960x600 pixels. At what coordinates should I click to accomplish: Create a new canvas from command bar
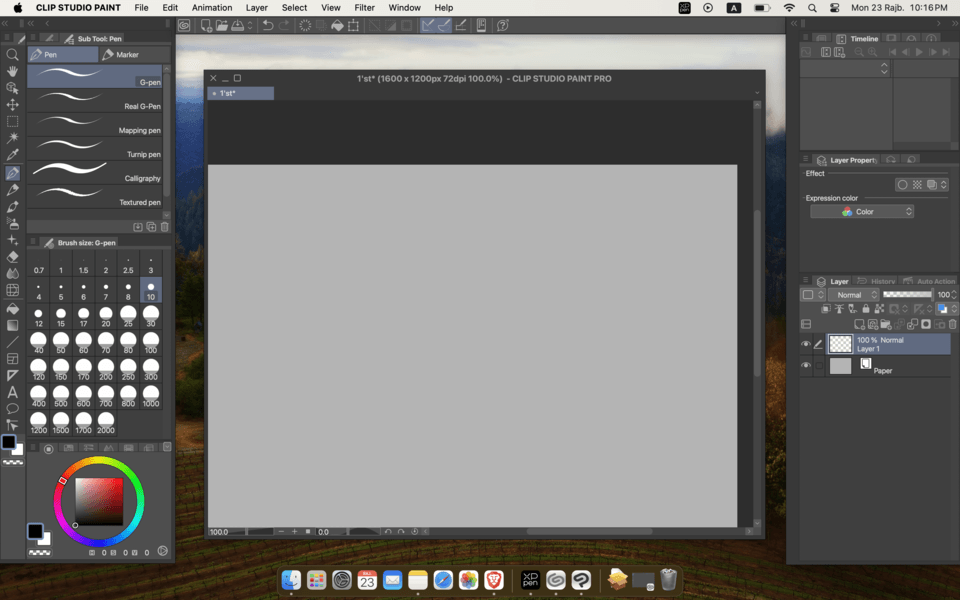pyautogui.click(x=206, y=25)
